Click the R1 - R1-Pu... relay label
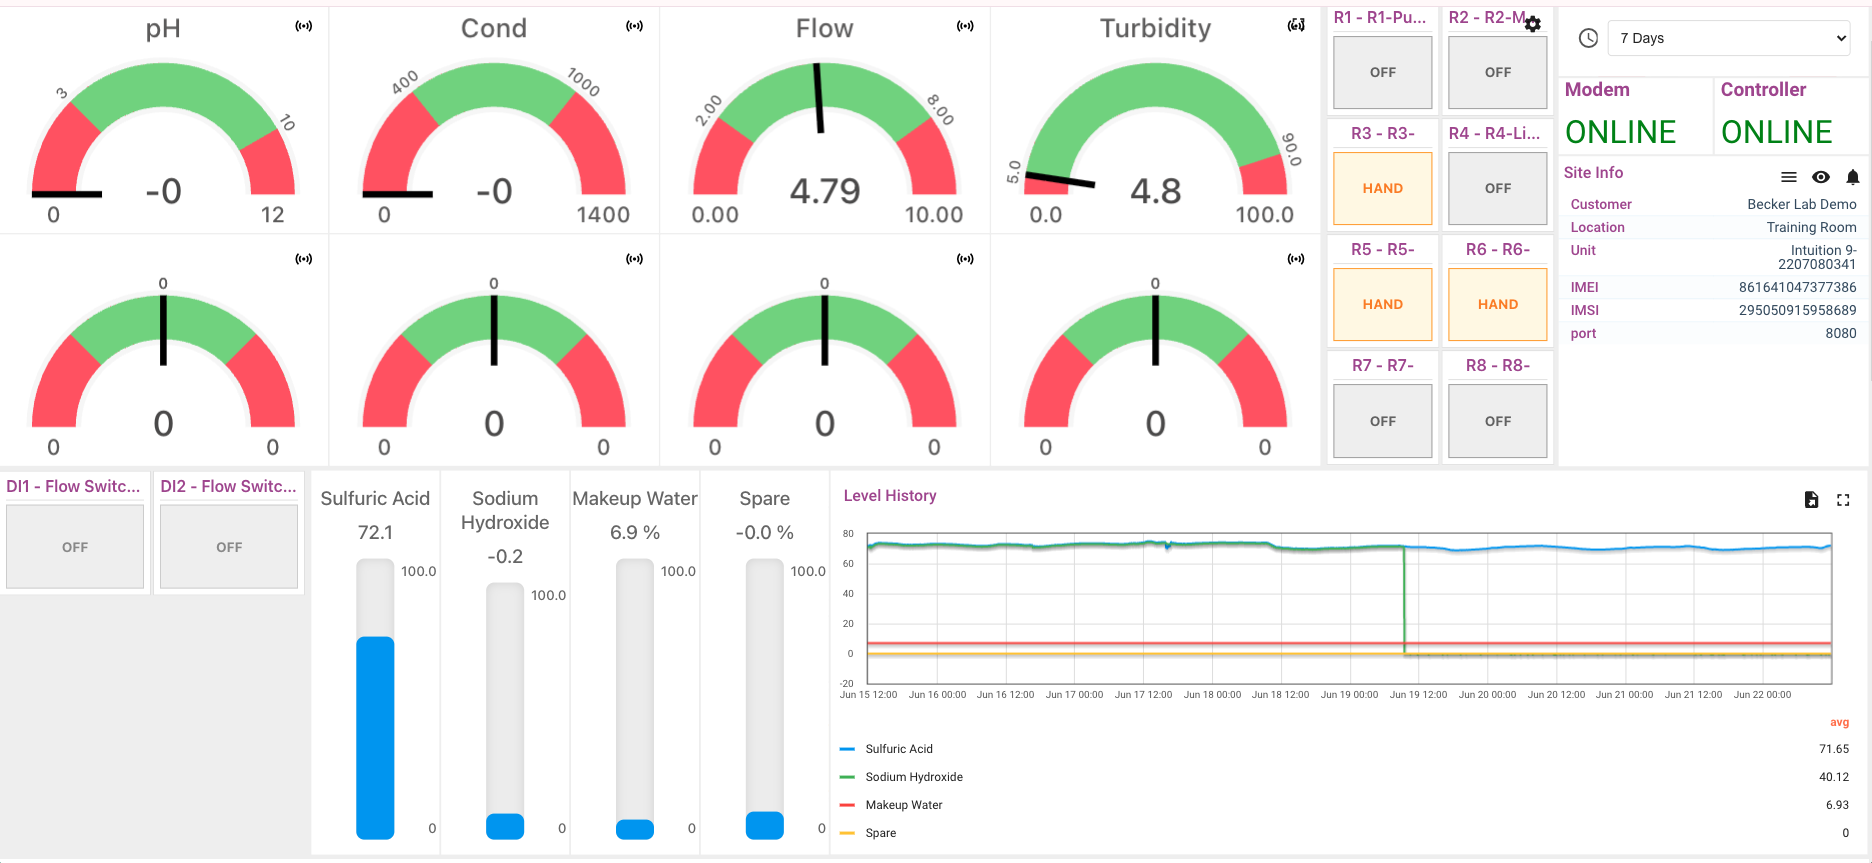The height and width of the screenshot is (863, 1872). pyautogui.click(x=1380, y=17)
